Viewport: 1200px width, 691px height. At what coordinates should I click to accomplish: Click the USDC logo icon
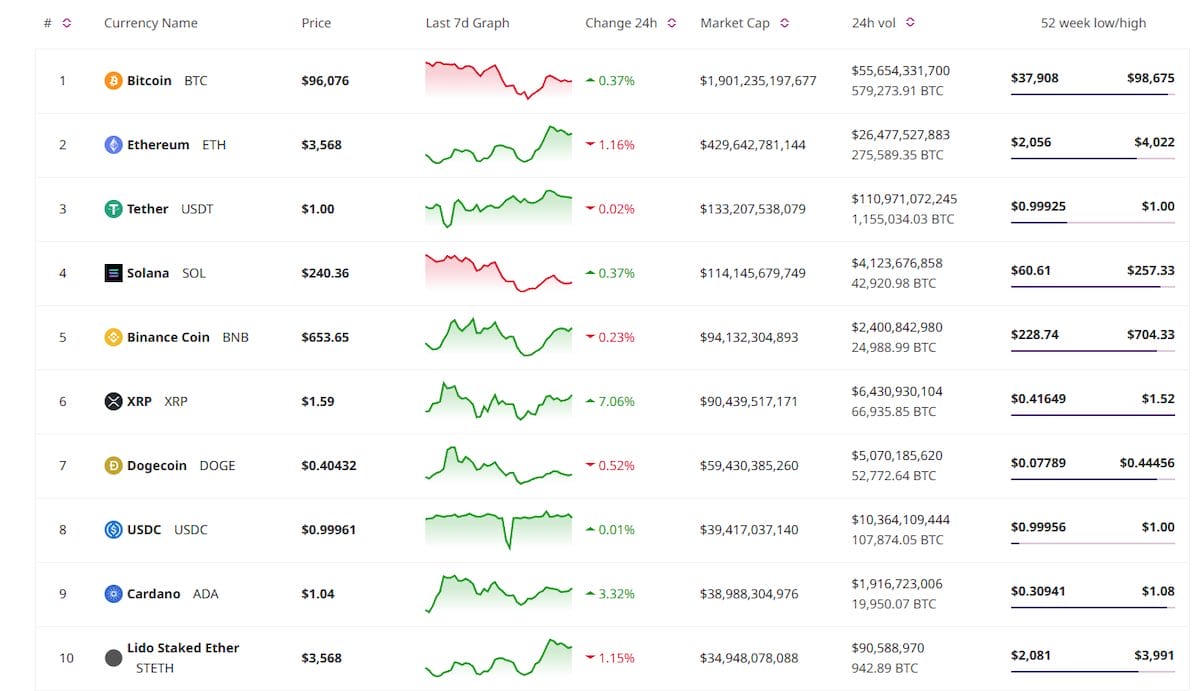(113, 529)
